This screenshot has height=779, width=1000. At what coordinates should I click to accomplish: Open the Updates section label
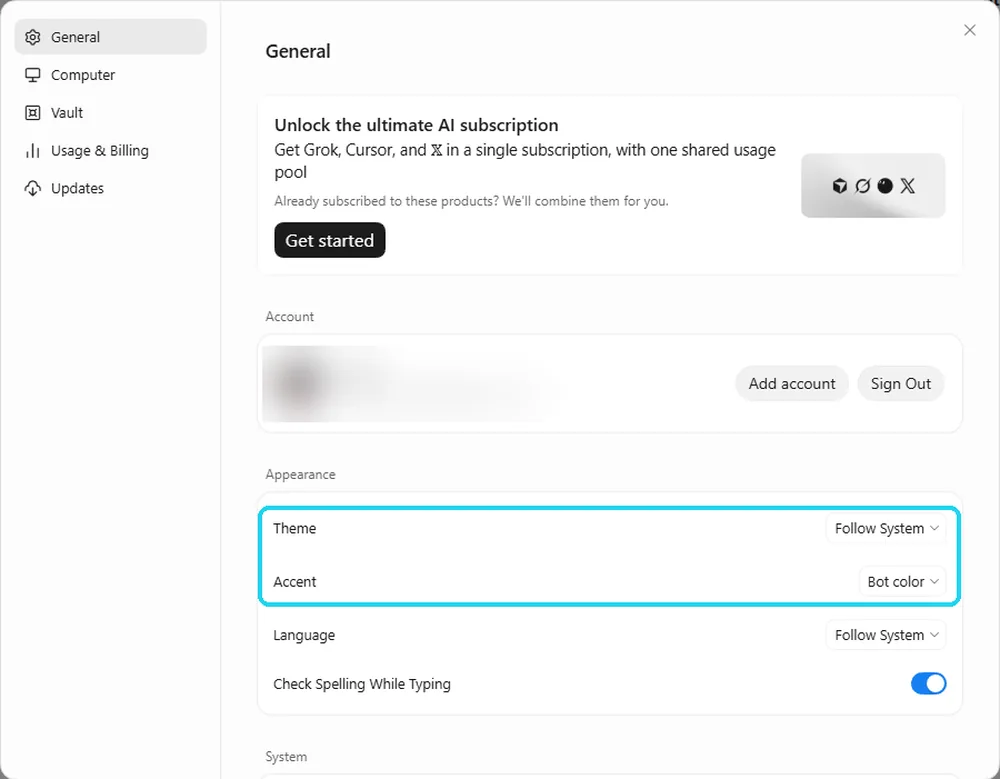tap(77, 188)
